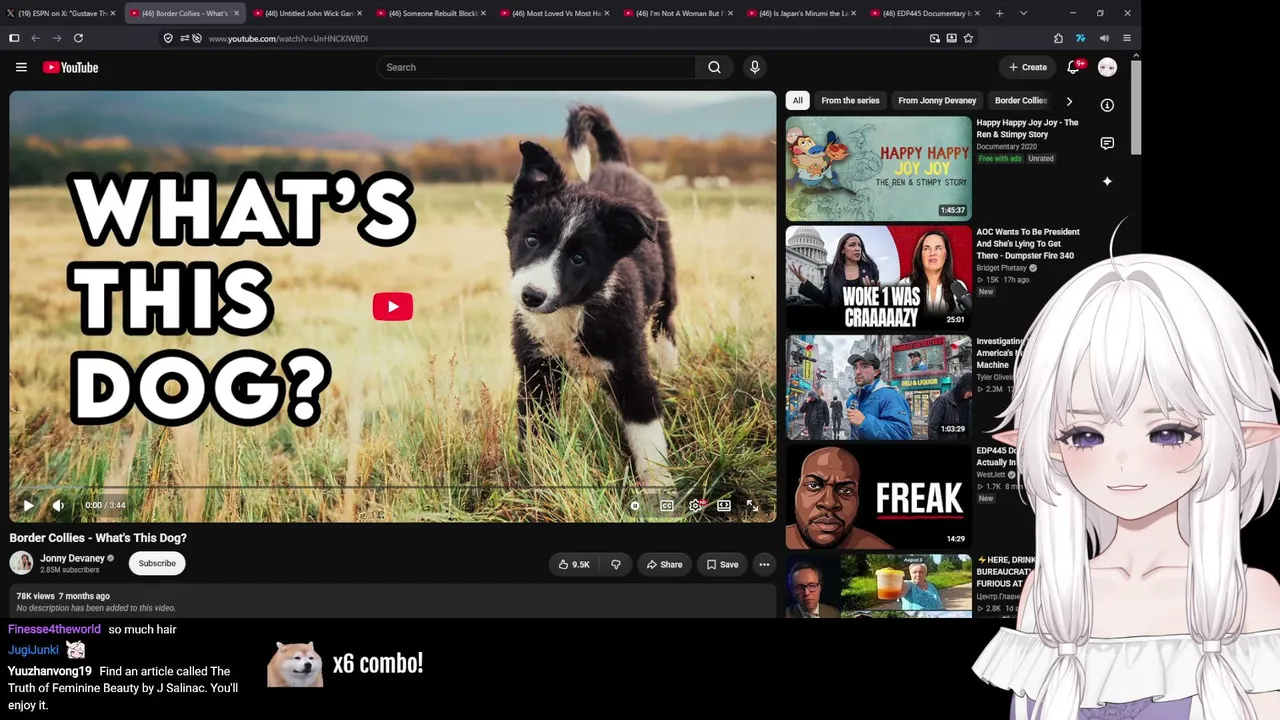Expand the video description box

(x=393, y=601)
